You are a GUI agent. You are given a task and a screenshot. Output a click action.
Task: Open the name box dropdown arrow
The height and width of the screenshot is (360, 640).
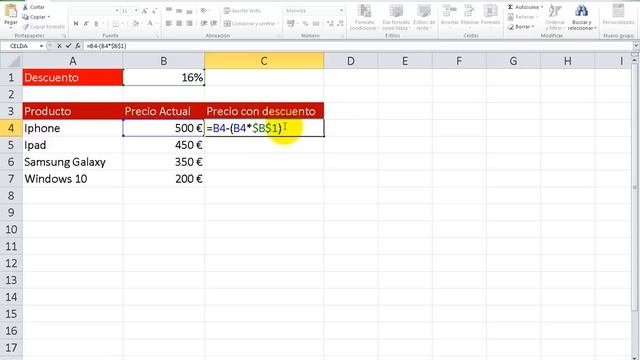[41, 46]
